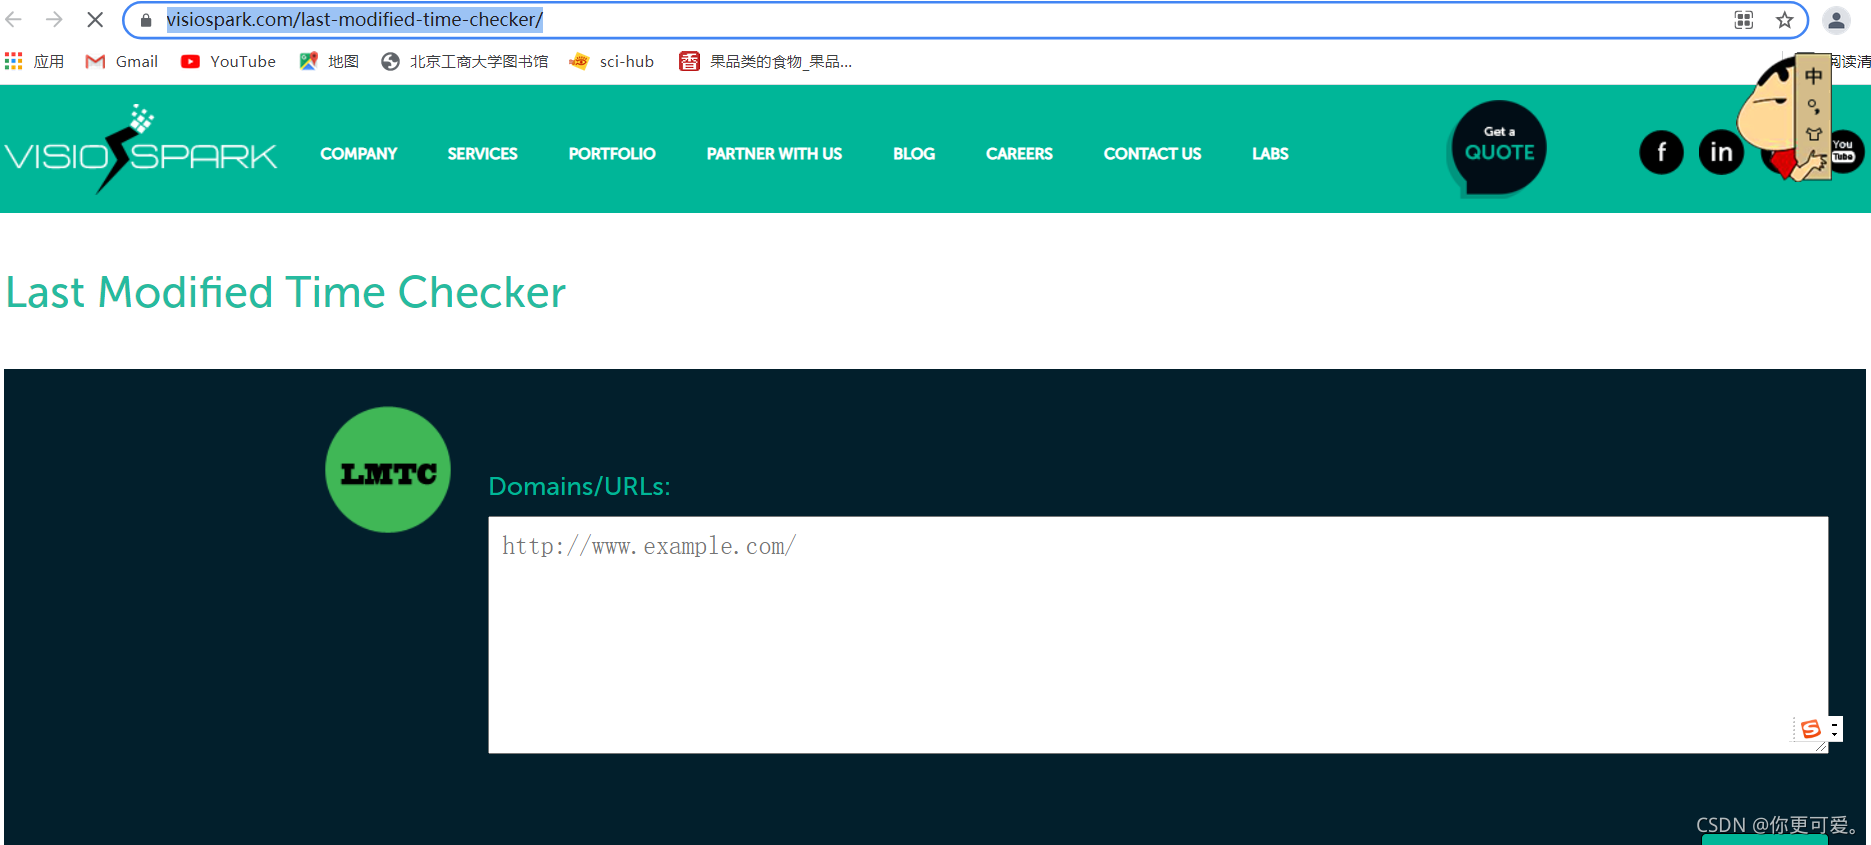Open the sci-hub bookmark
1871x845 pixels.
611,61
